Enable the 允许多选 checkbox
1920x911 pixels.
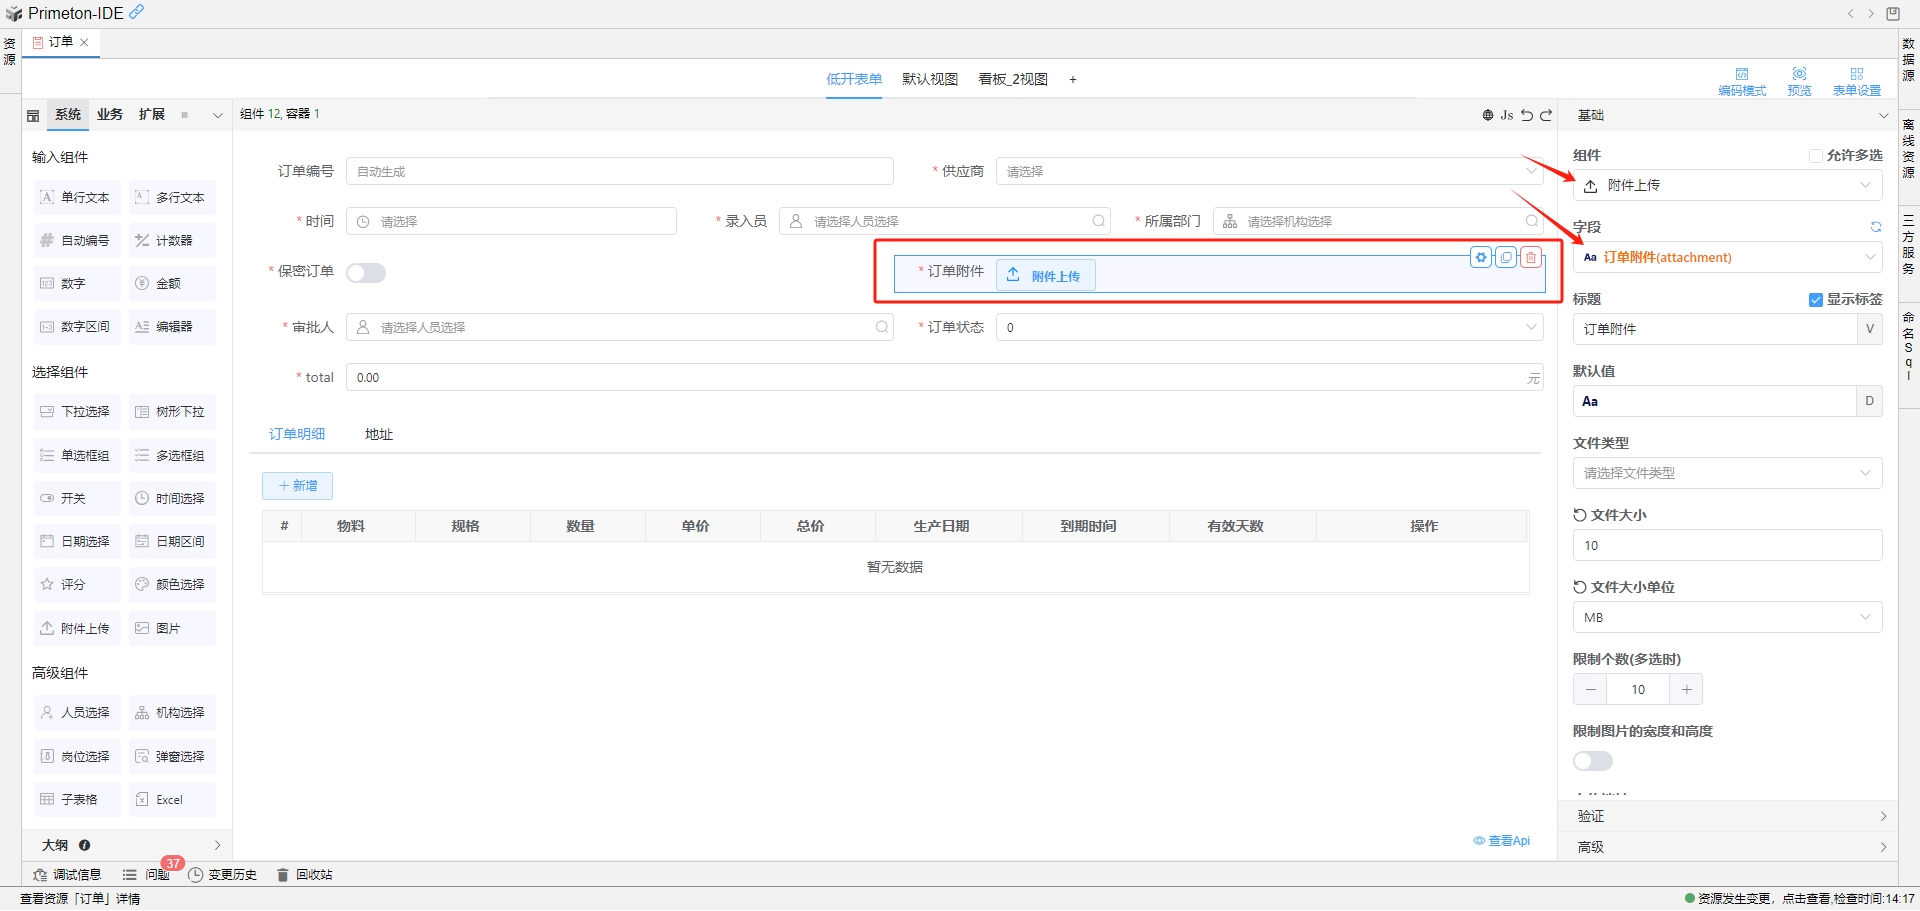pyautogui.click(x=1816, y=156)
